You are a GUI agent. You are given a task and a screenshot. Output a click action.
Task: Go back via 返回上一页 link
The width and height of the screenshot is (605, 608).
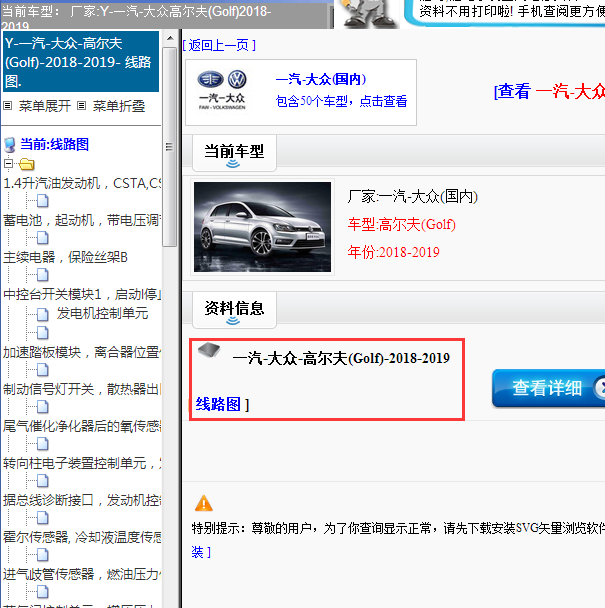(219, 45)
